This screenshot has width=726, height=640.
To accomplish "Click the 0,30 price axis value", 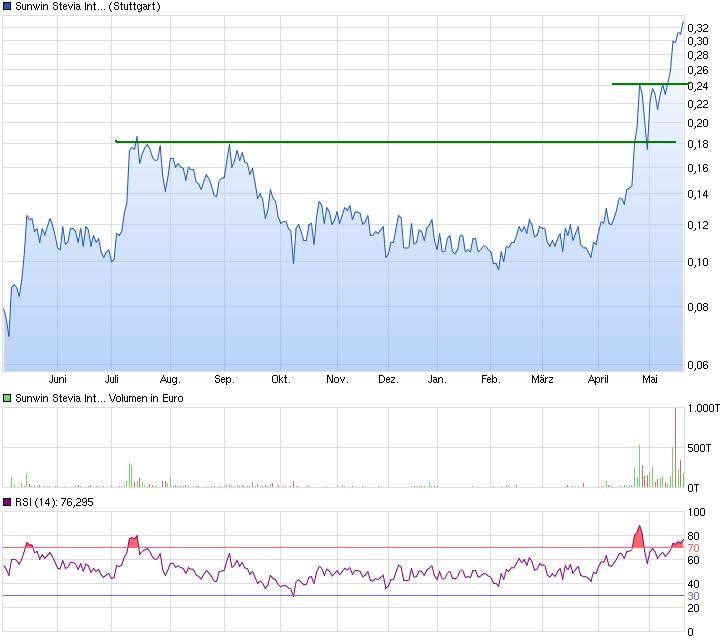I will [x=698, y=41].
